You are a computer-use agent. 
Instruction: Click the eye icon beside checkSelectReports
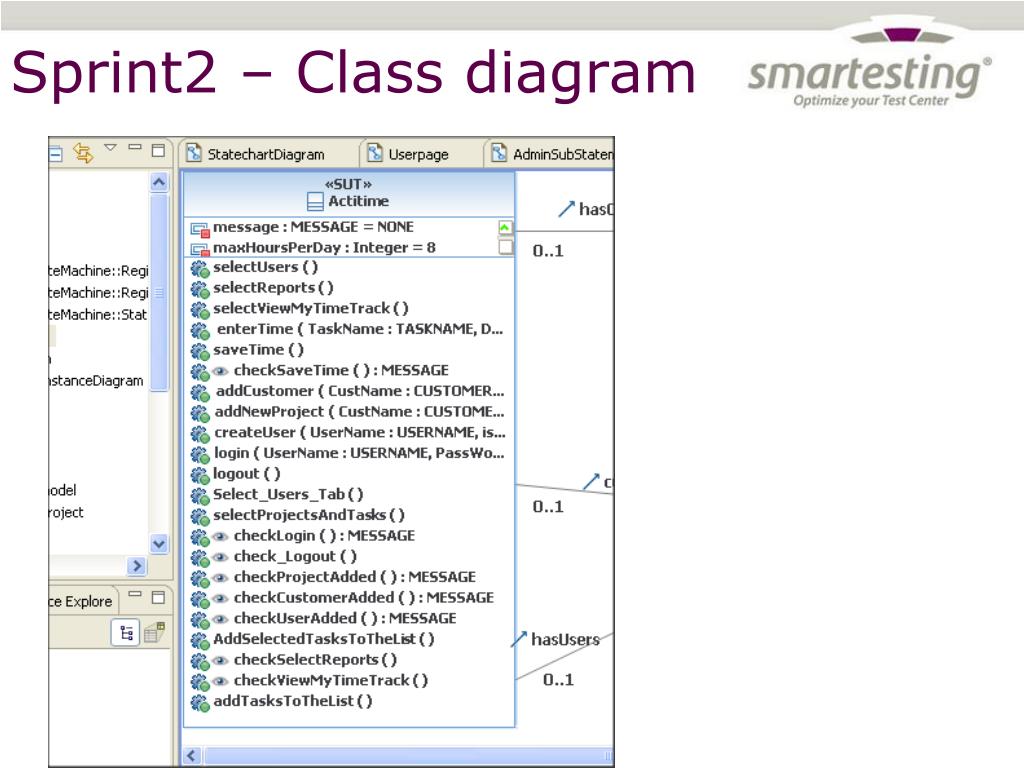(221, 660)
